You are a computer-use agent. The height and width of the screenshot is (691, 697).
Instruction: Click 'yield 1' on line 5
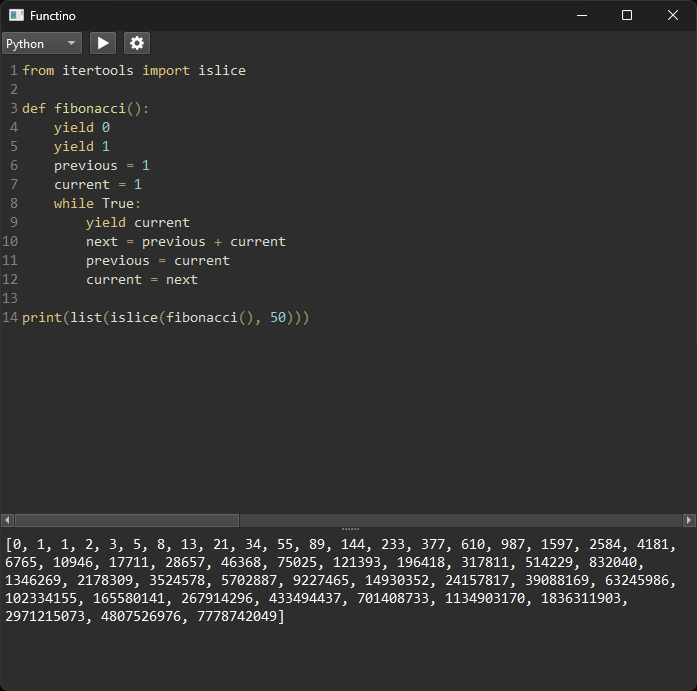click(82, 147)
